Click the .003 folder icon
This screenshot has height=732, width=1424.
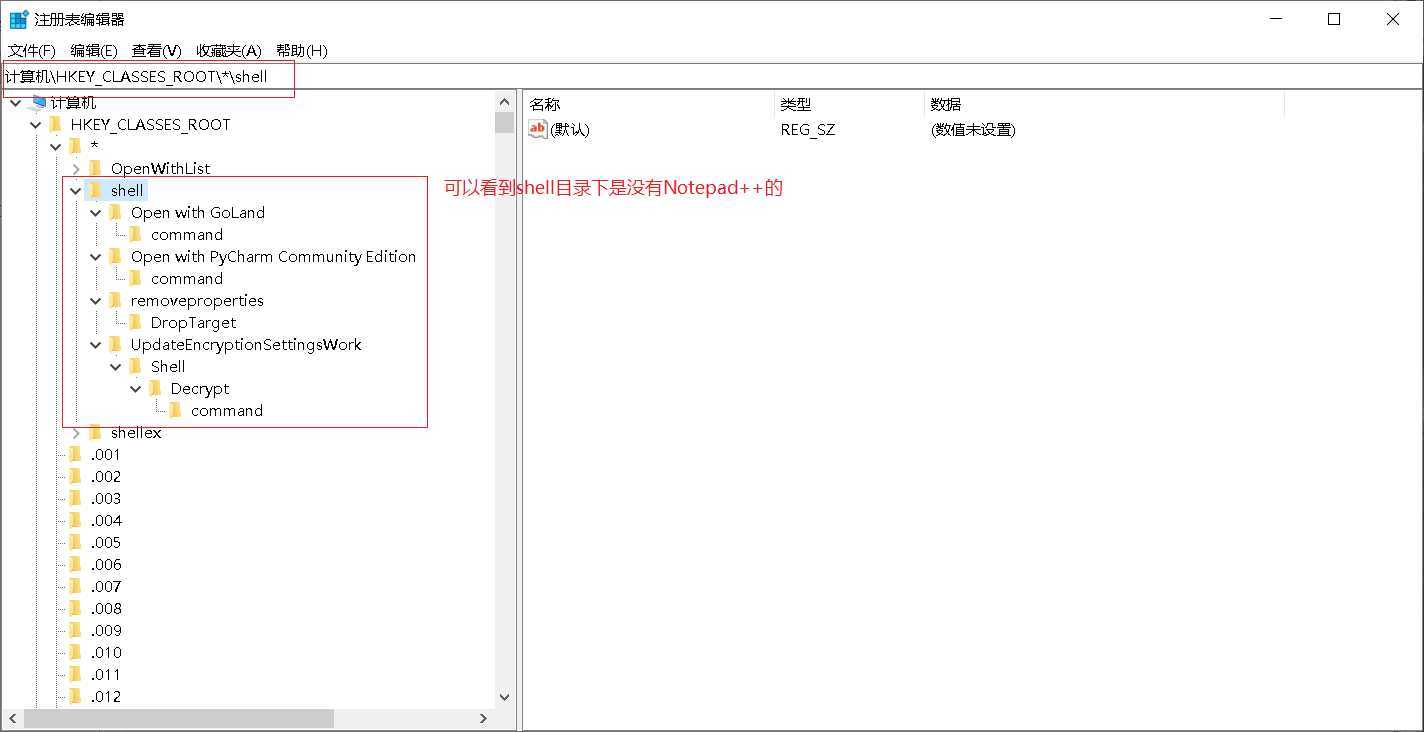click(76, 498)
